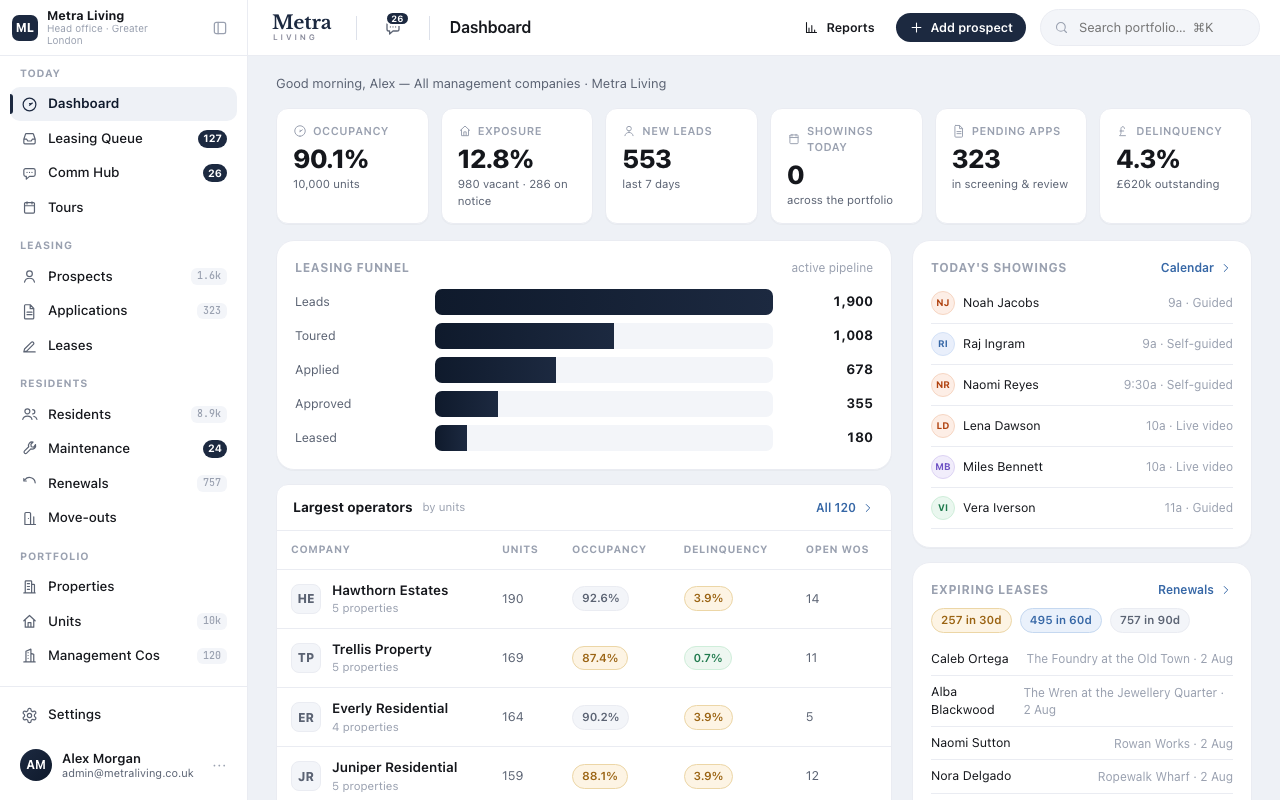
Task: Open the Settings gear icon
Action: pos(30,715)
